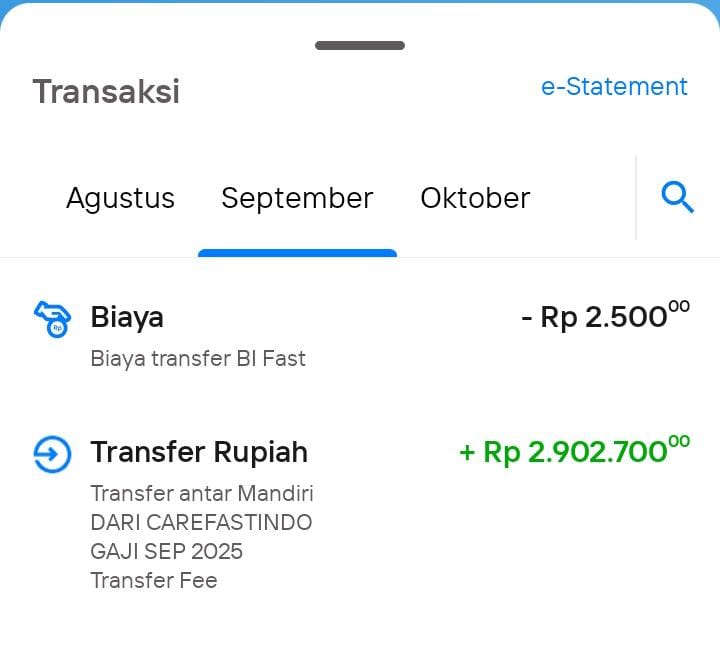Open the e-Statement link
The width and height of the screenshot is (720, 652).
(614, 87)
